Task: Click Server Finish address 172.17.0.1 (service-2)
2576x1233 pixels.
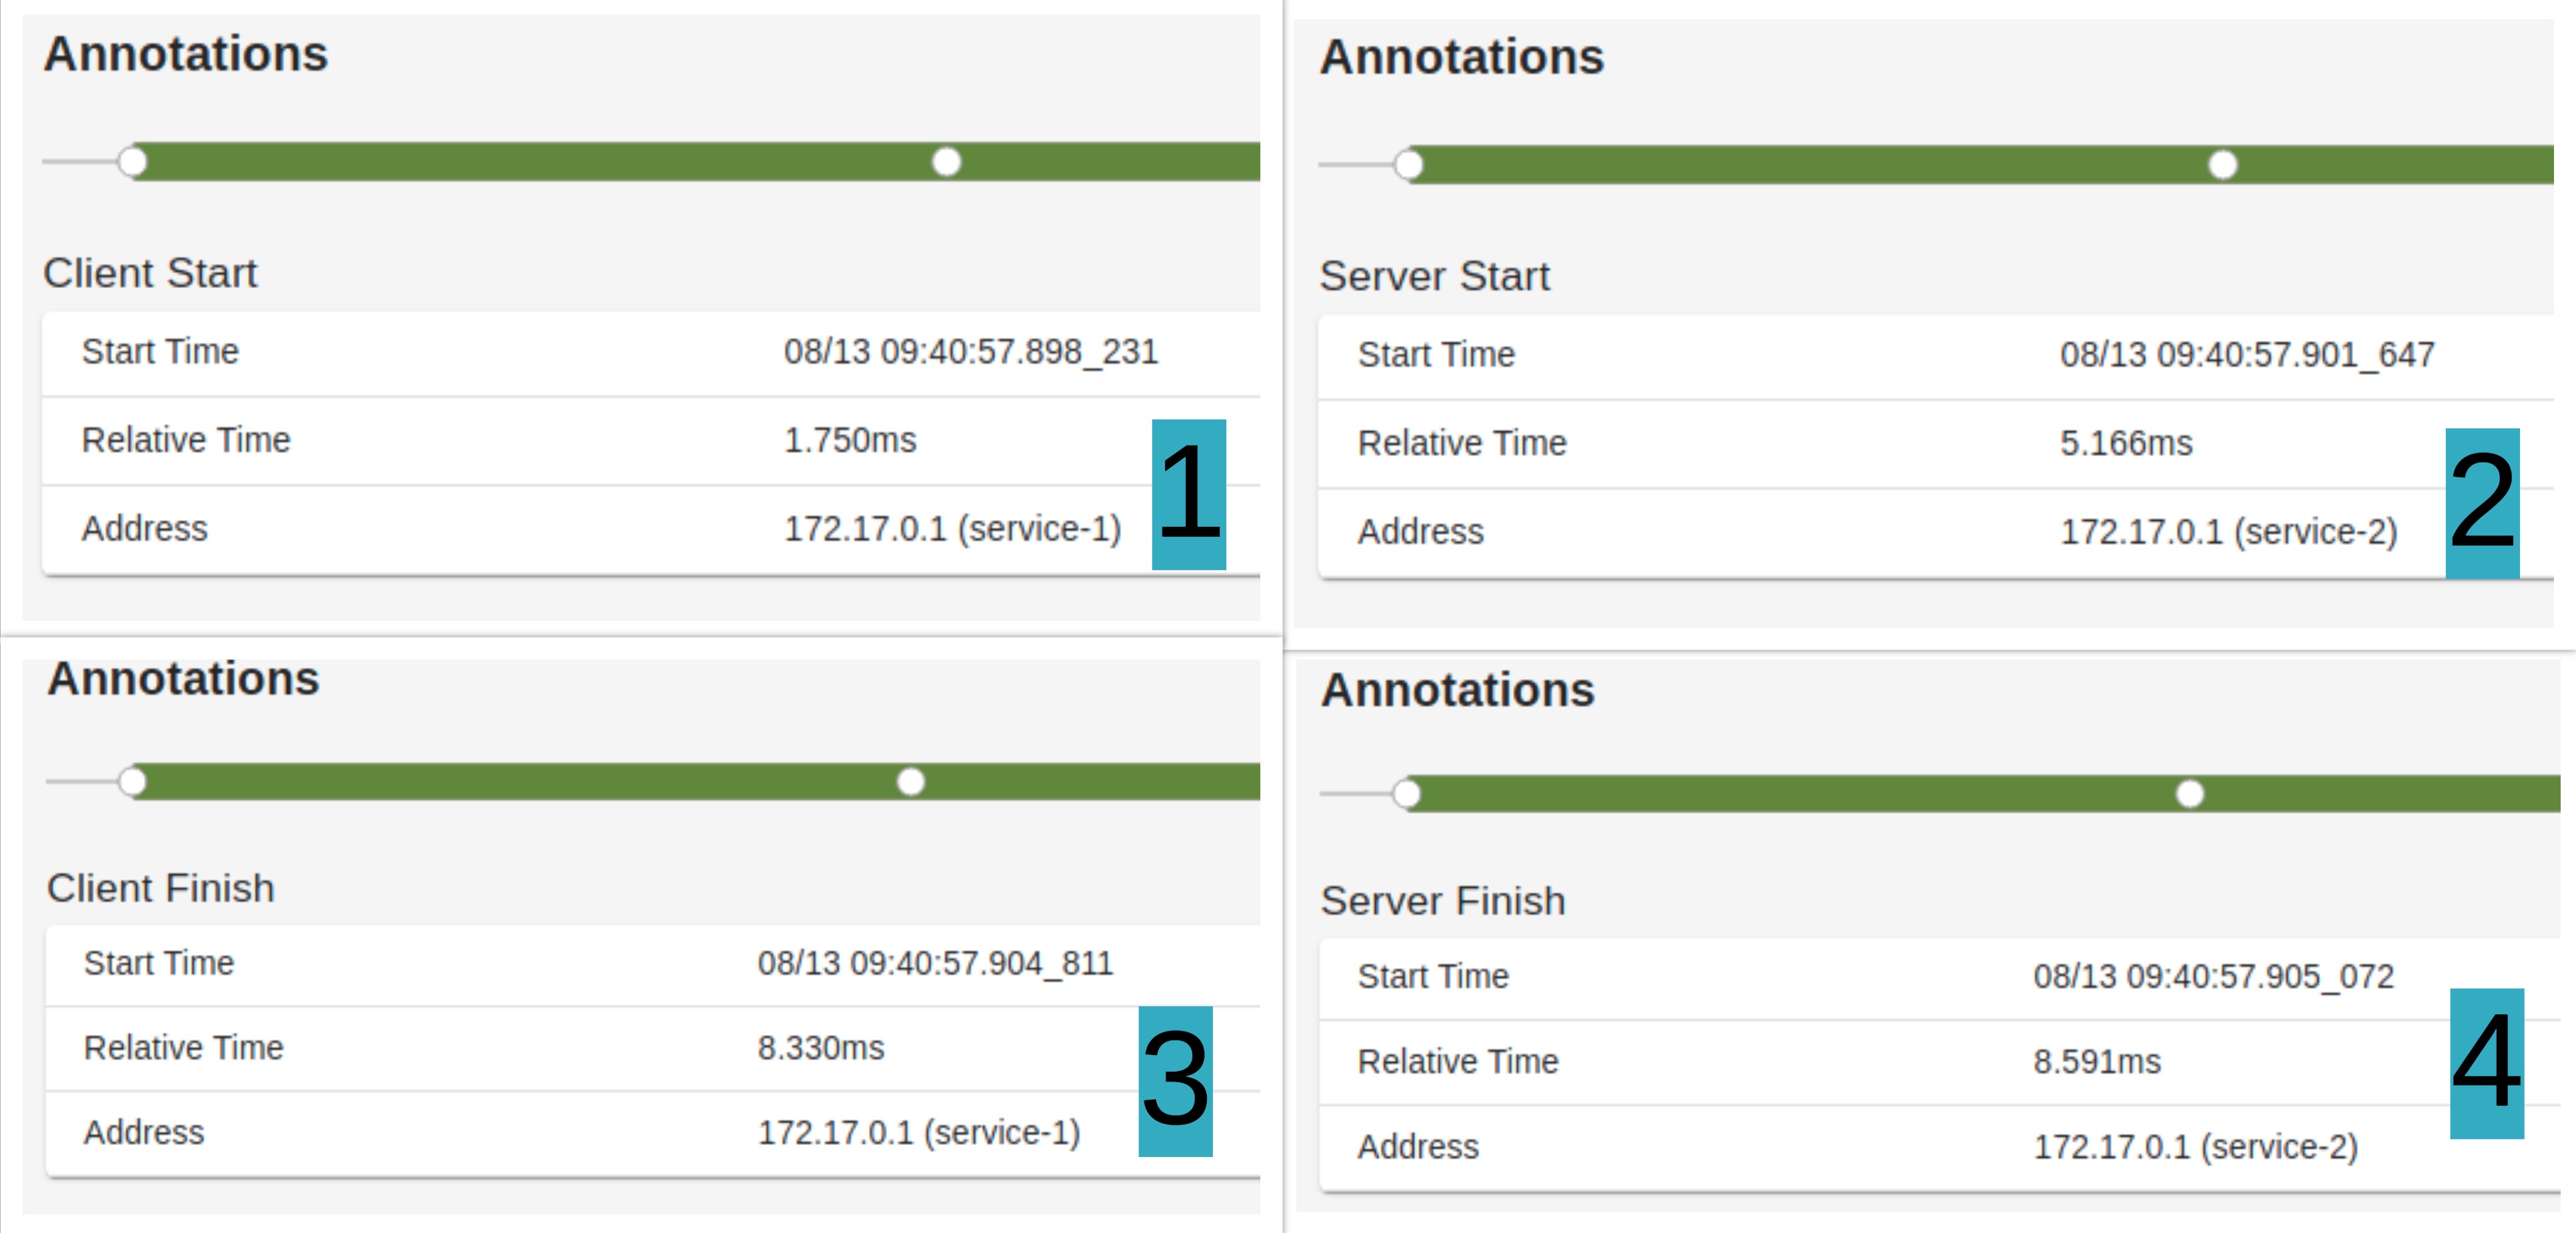Action: 2195,1146
